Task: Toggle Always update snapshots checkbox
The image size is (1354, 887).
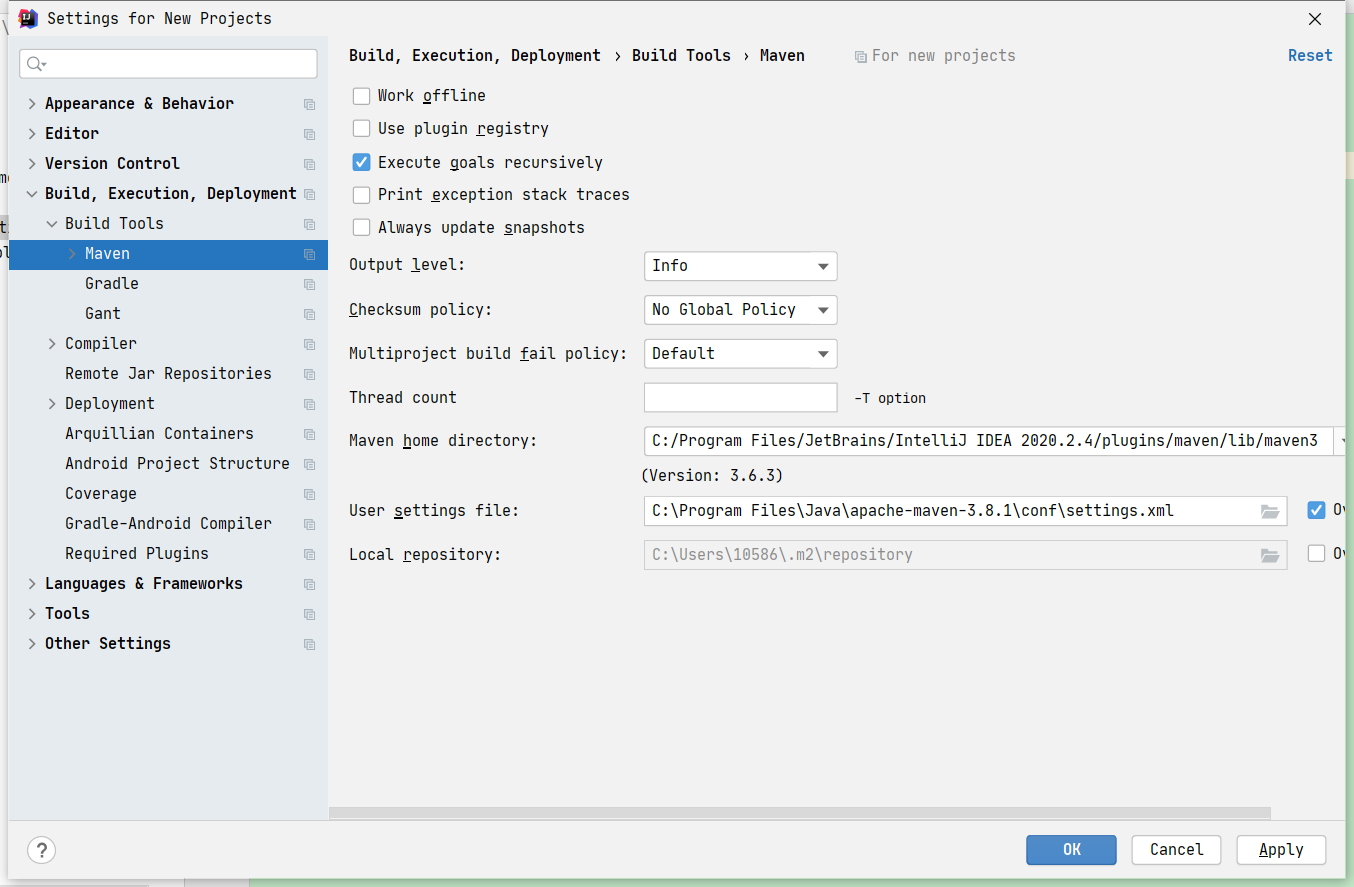Action: pyautogui.click(x=362, y=228)
